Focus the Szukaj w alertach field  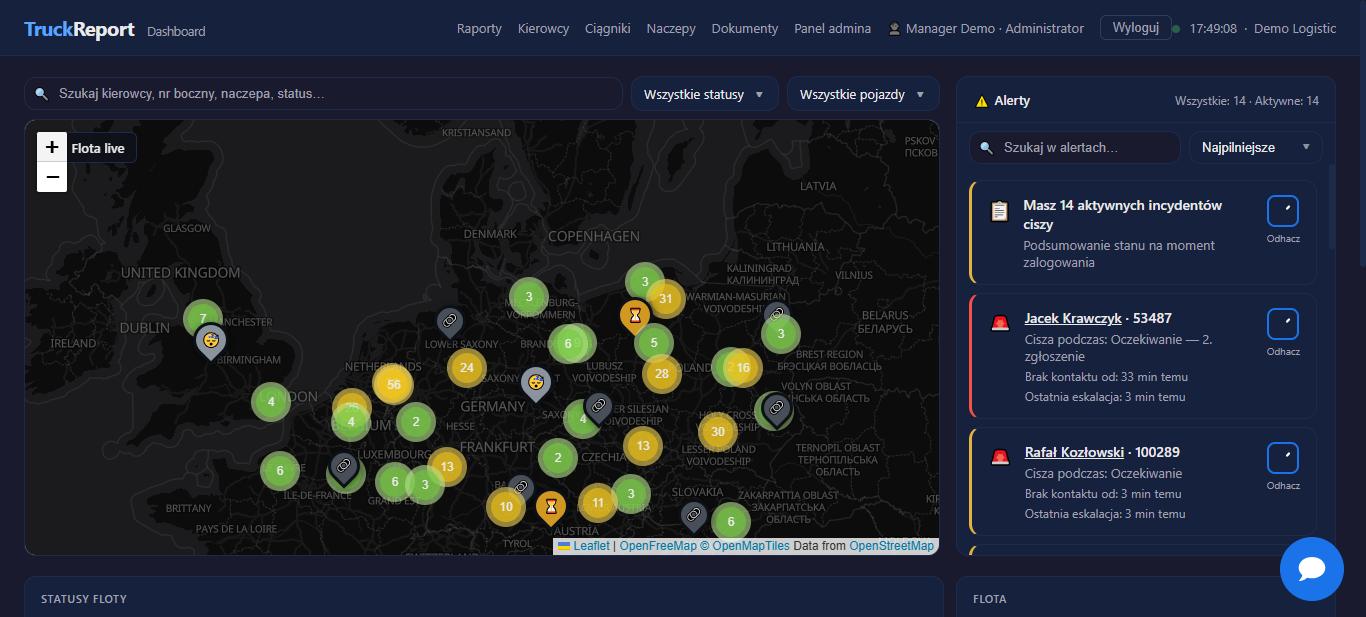tap(1075, 147)
